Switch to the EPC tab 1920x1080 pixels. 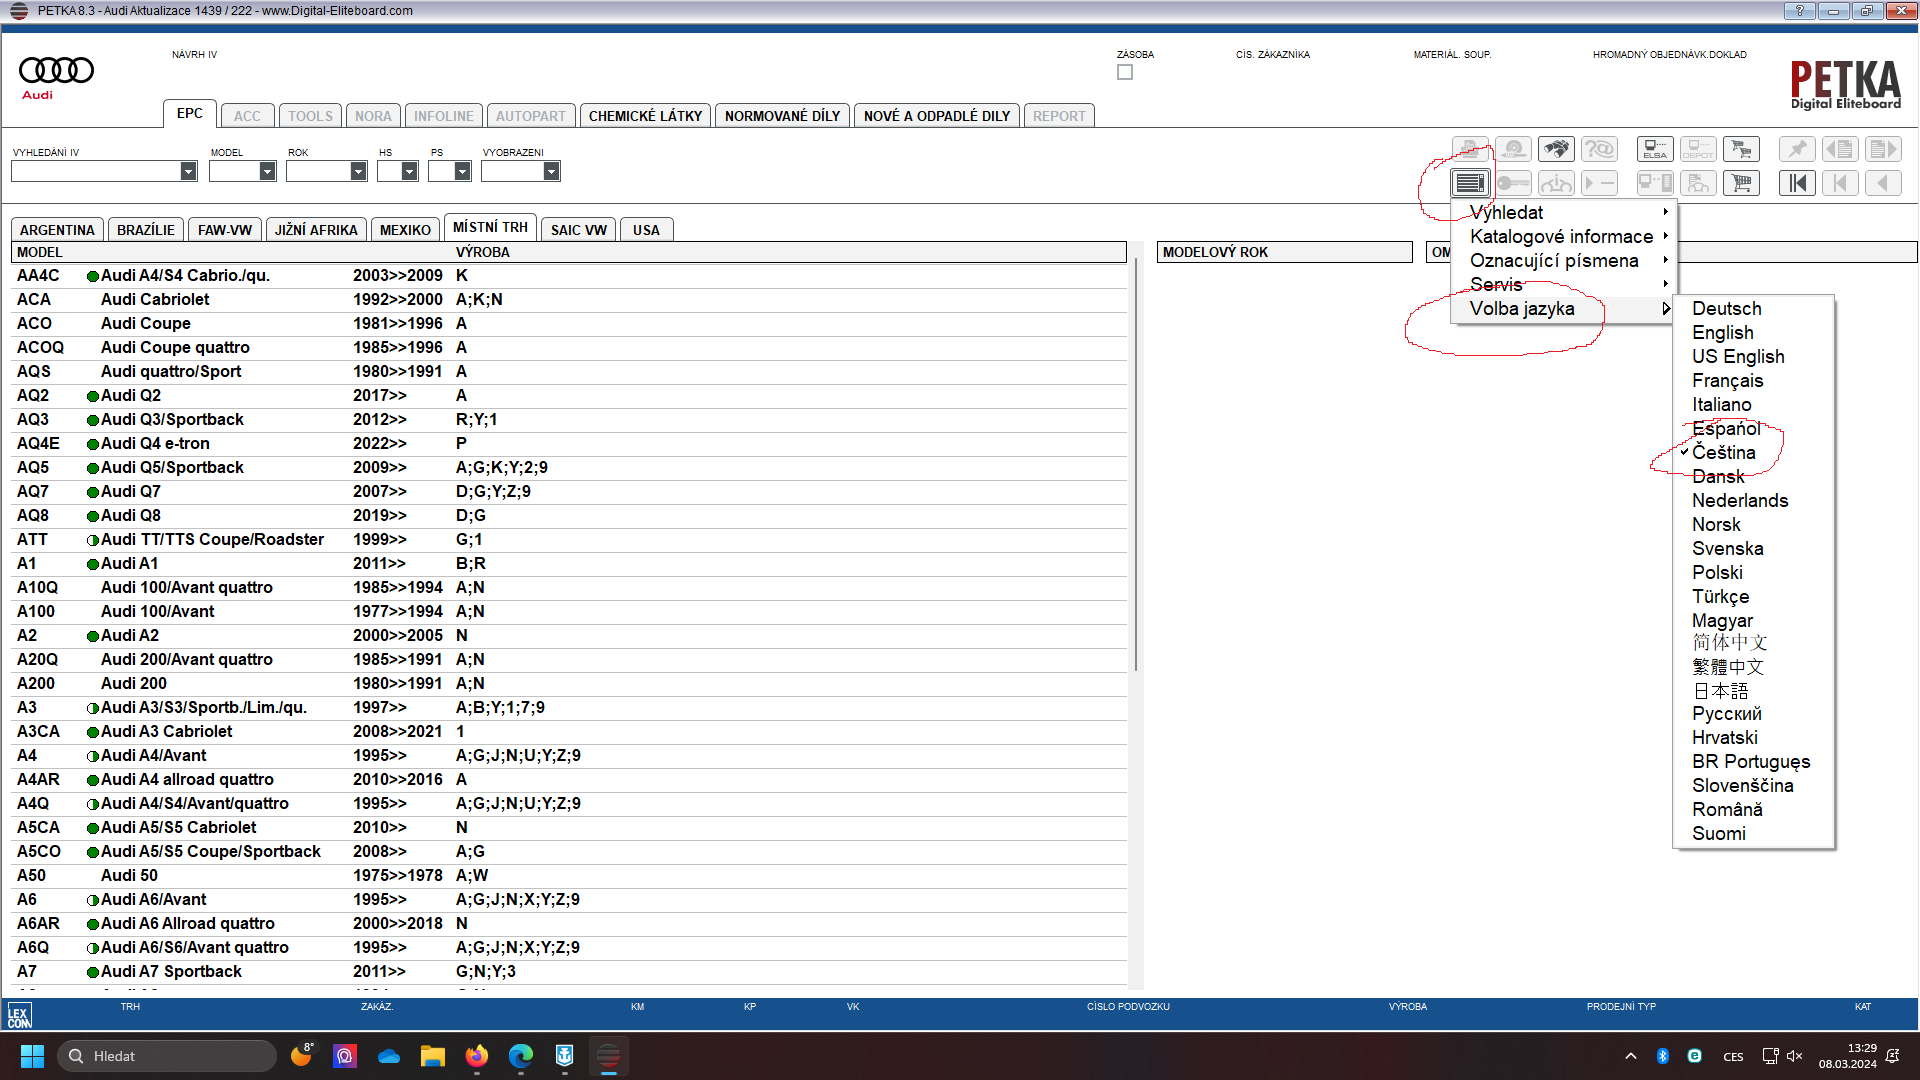point(190,114)
